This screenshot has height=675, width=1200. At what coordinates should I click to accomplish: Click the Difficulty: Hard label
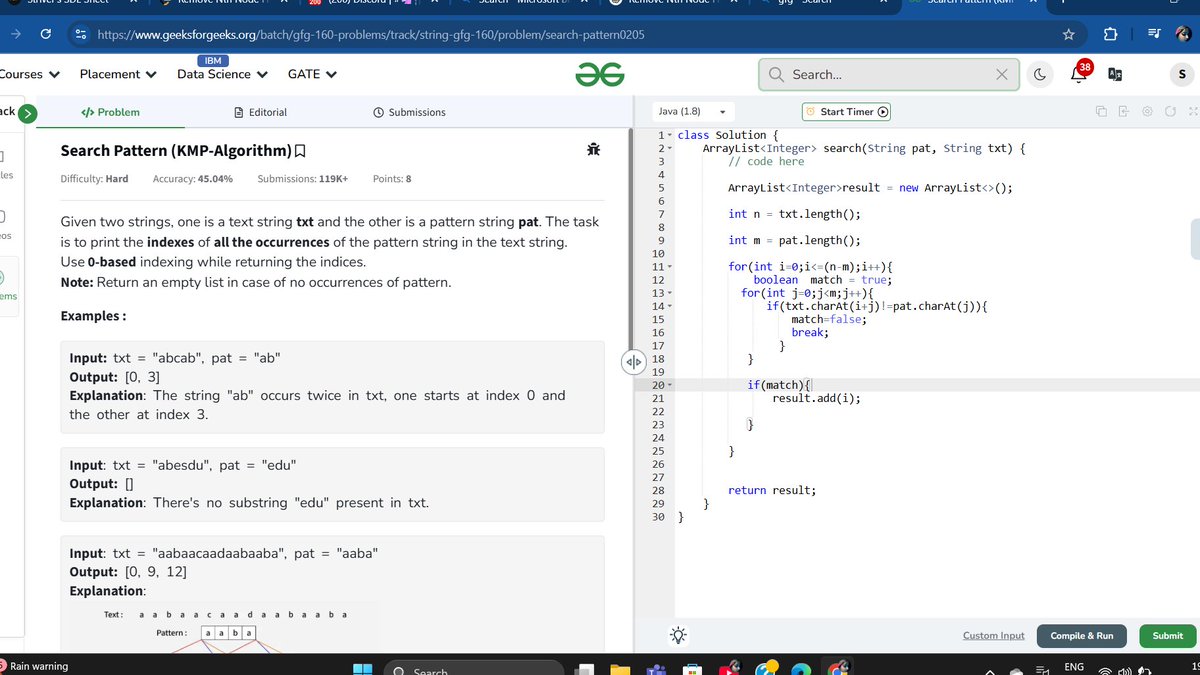94,179
